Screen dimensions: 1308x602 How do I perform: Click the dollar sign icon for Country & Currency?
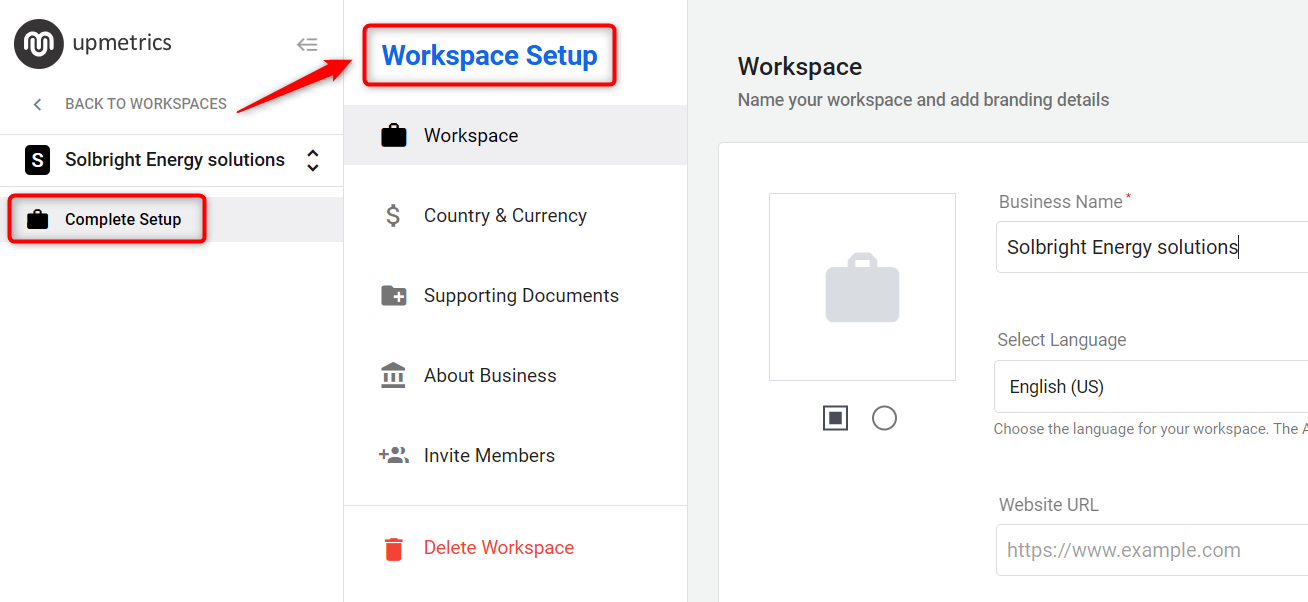pos(393,215)
